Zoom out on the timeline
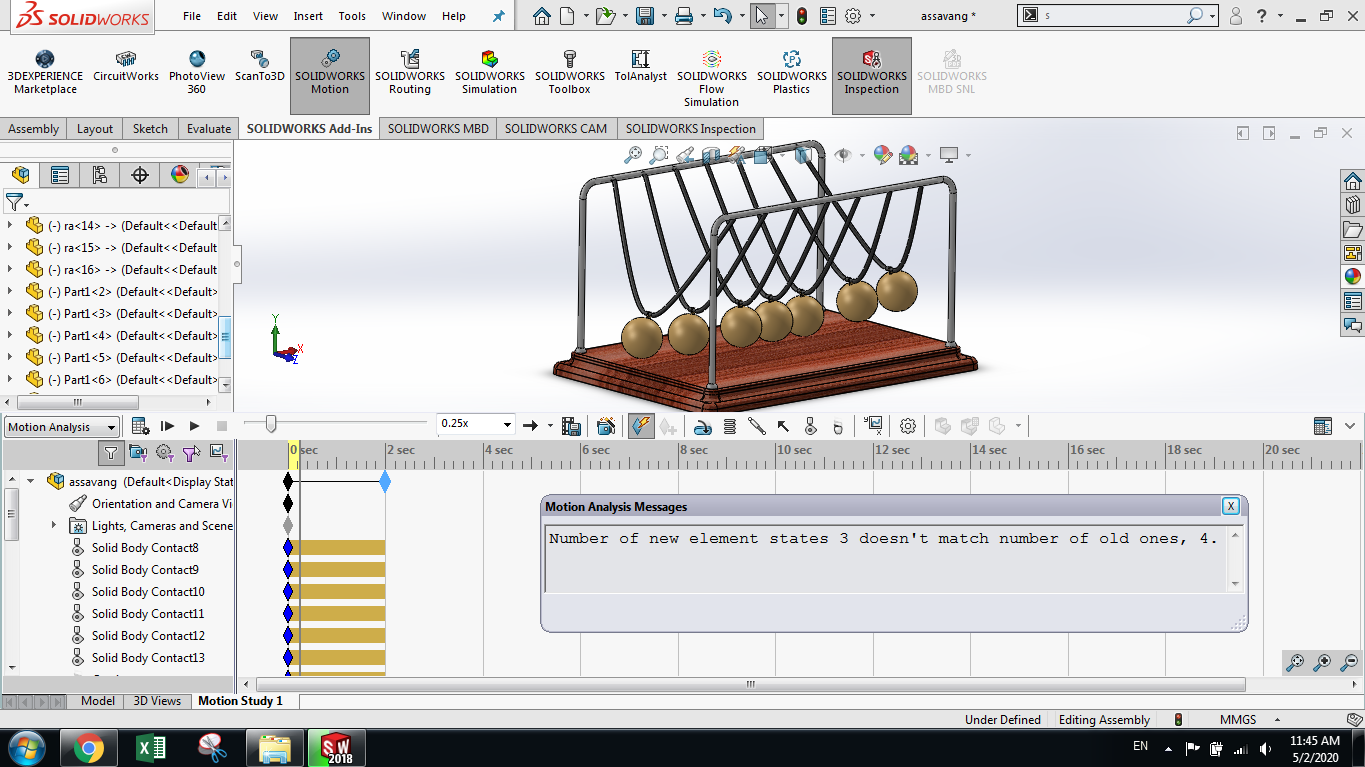 [1348, 662]
